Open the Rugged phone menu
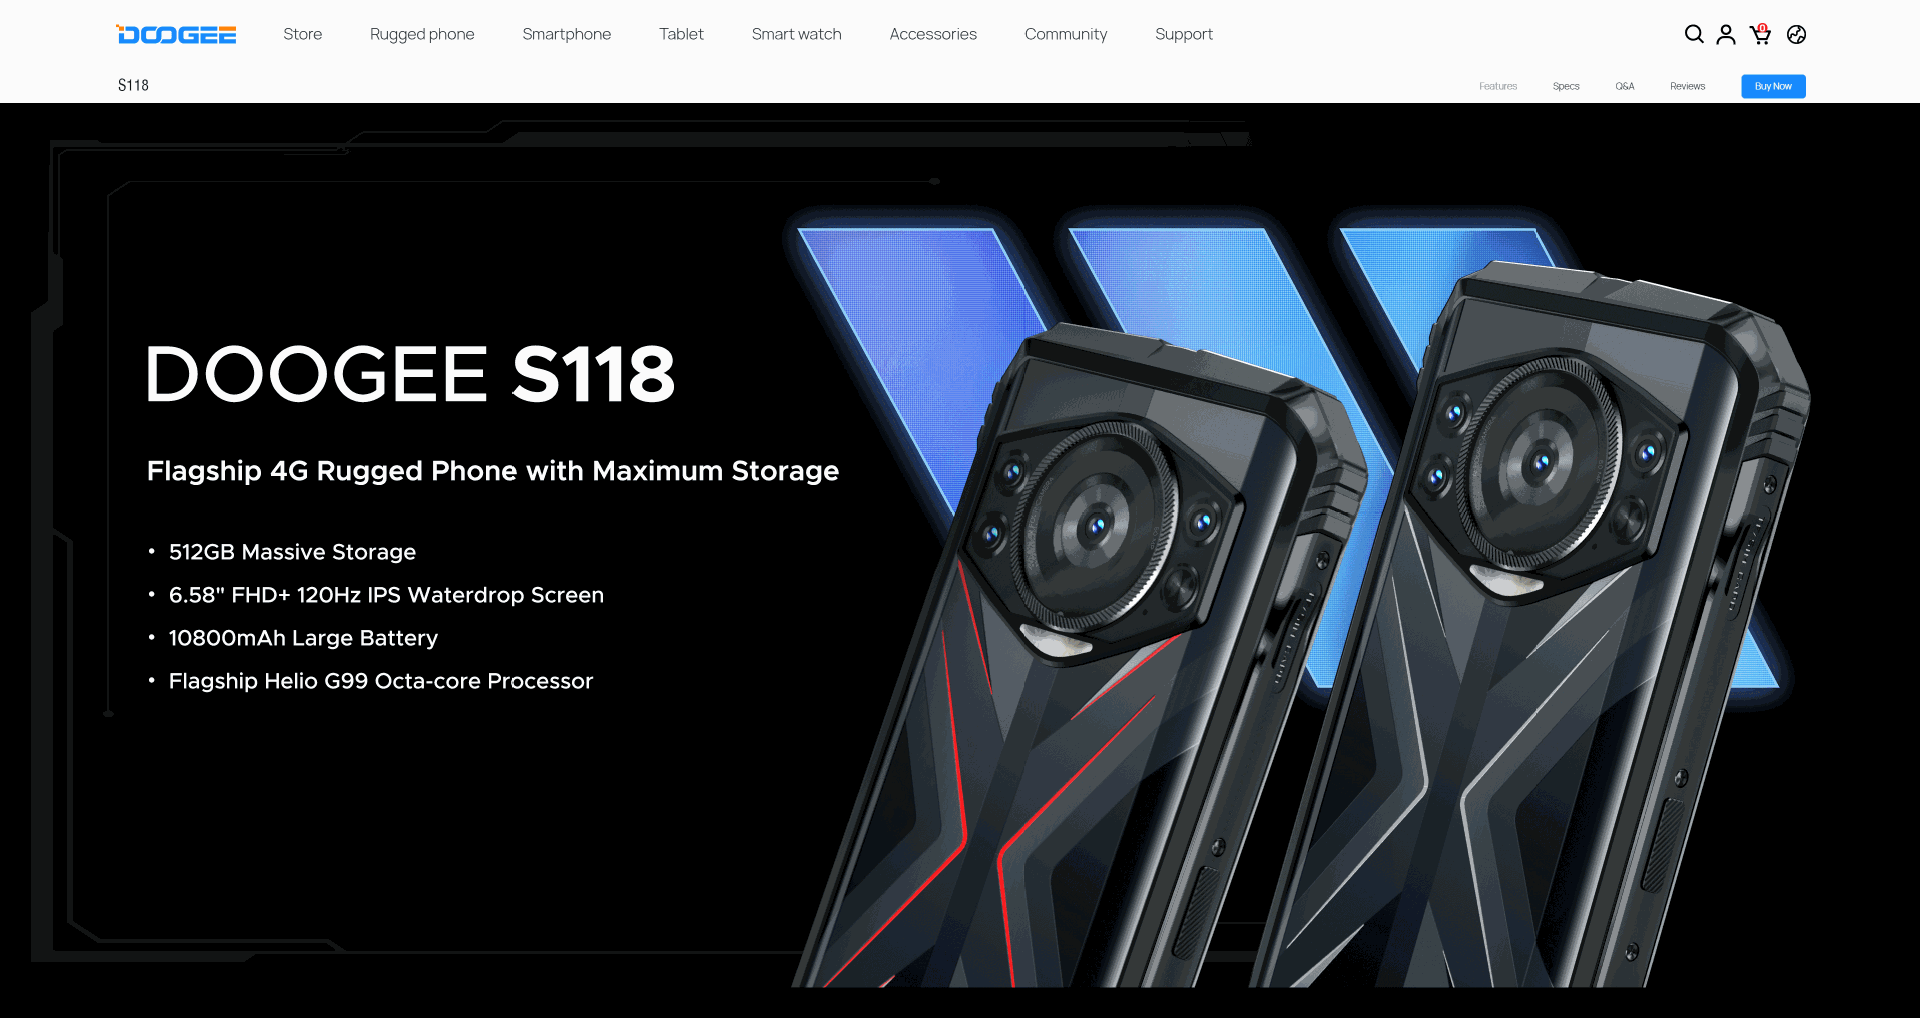The width and height of the screenshot is (1920, 1018). tap(422, 34)
